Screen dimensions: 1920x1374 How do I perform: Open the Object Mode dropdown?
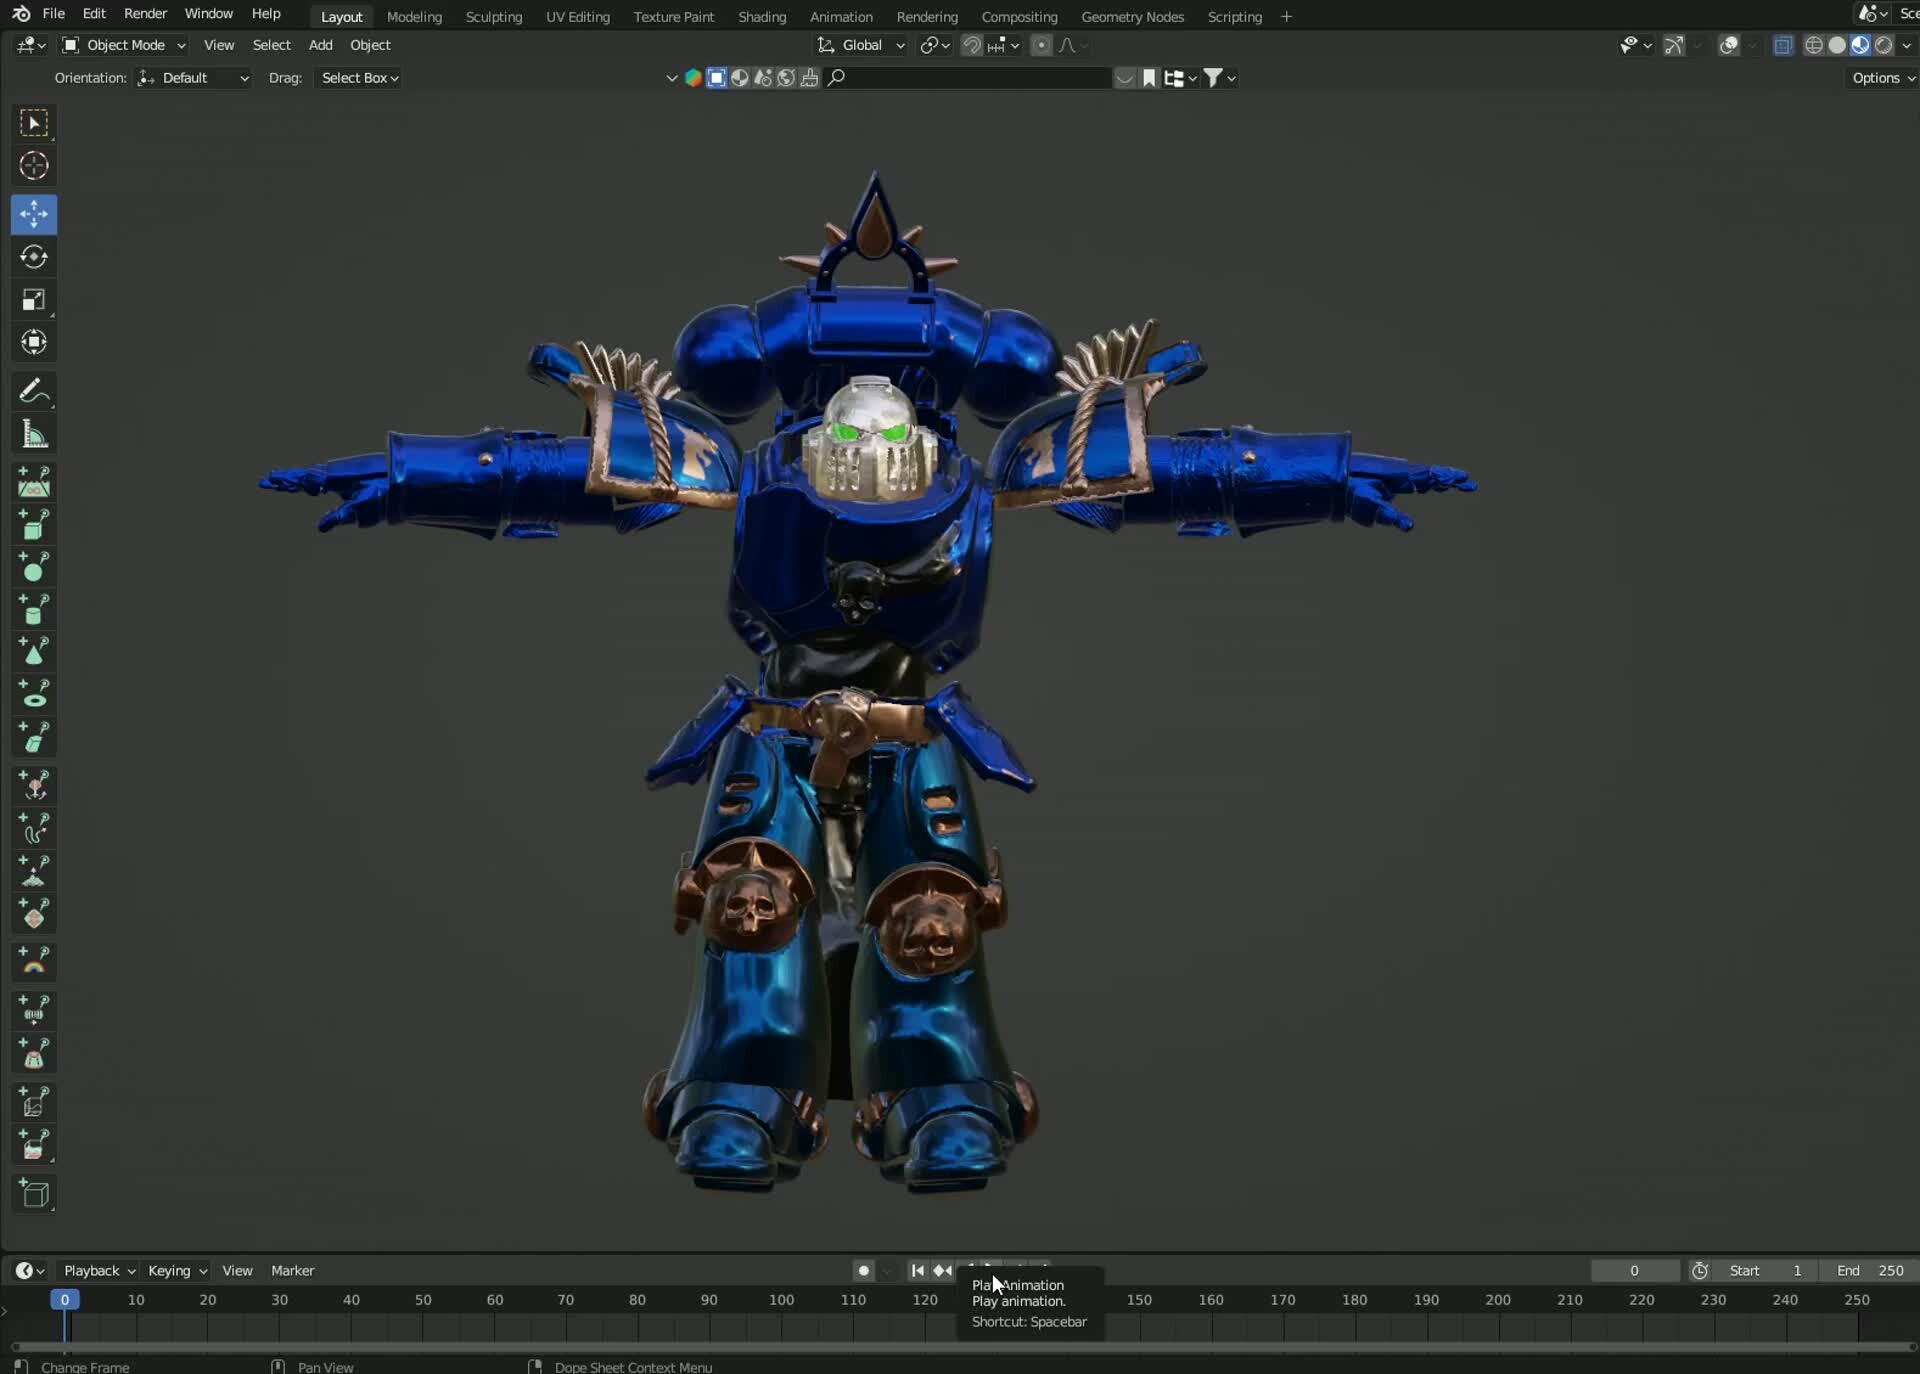[x=124, y=45]
